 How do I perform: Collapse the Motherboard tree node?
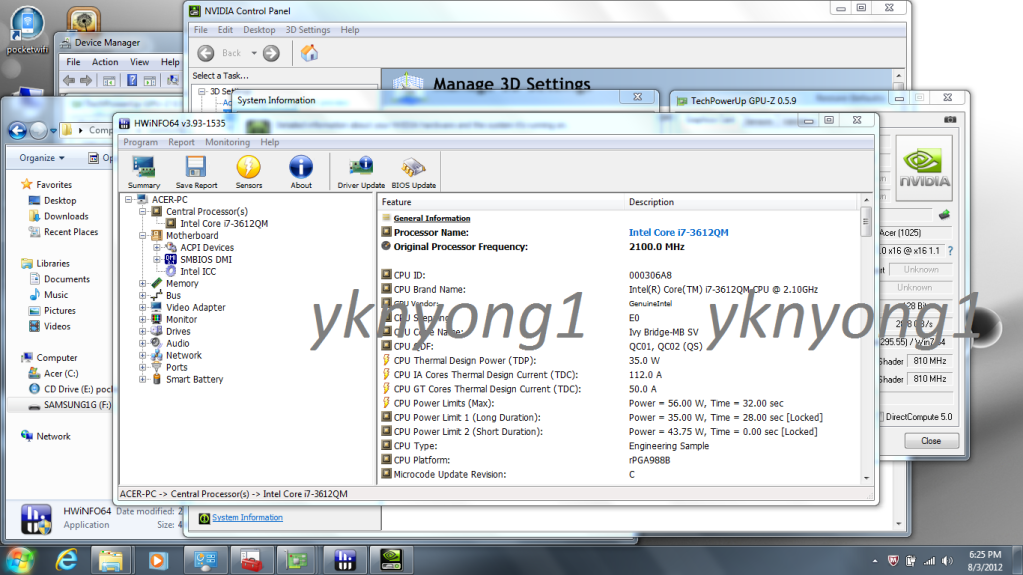coord(142,236)
